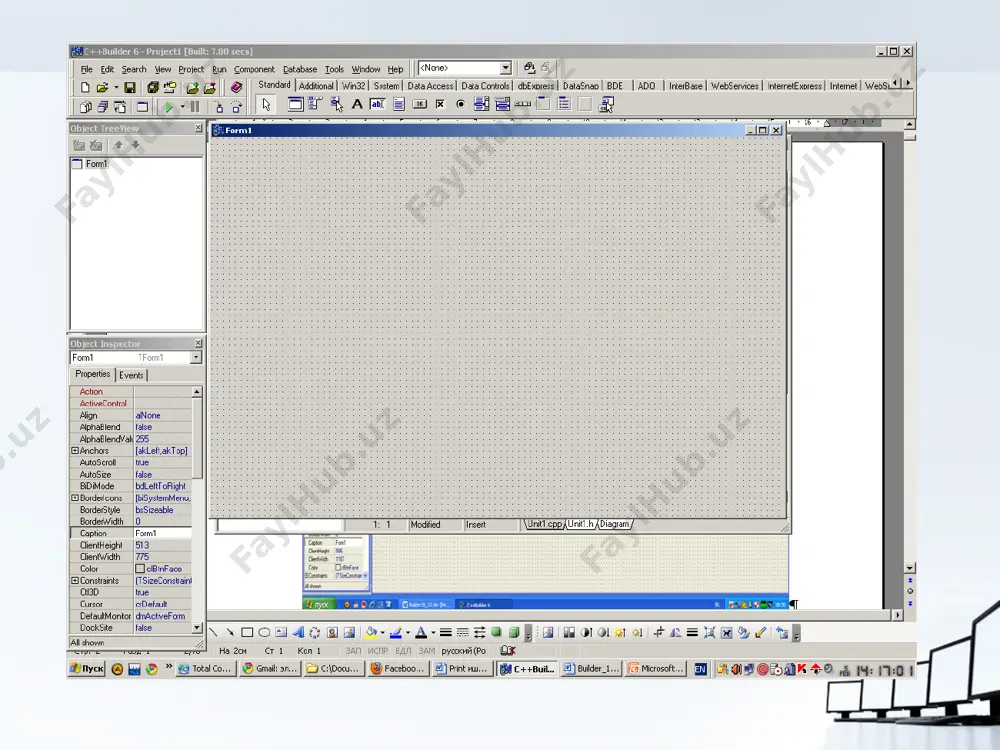Pick the ScrollBar component icon
This screenshot has width=1000, height=750.
pos(523,105)
